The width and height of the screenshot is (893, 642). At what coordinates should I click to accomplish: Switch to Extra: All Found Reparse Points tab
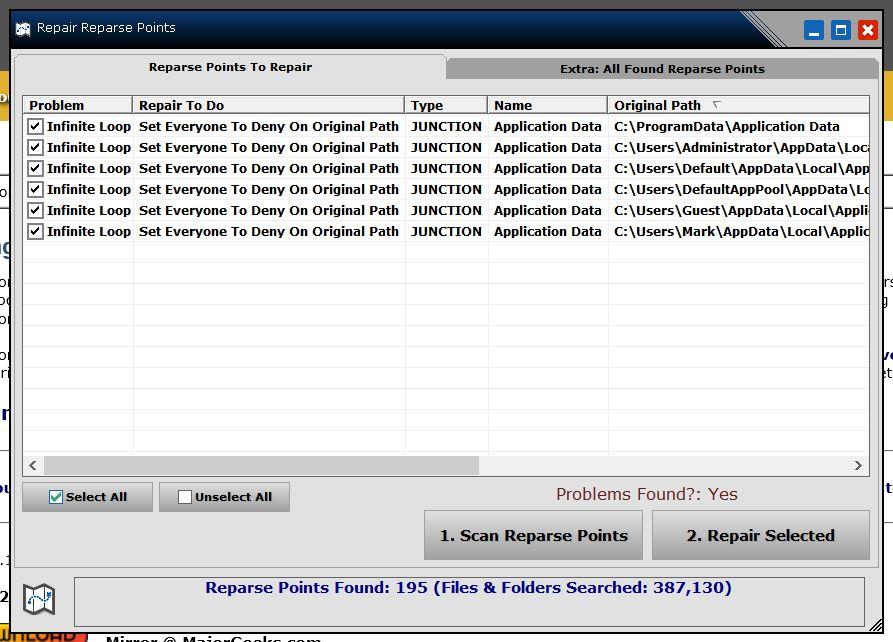point(662,69)
